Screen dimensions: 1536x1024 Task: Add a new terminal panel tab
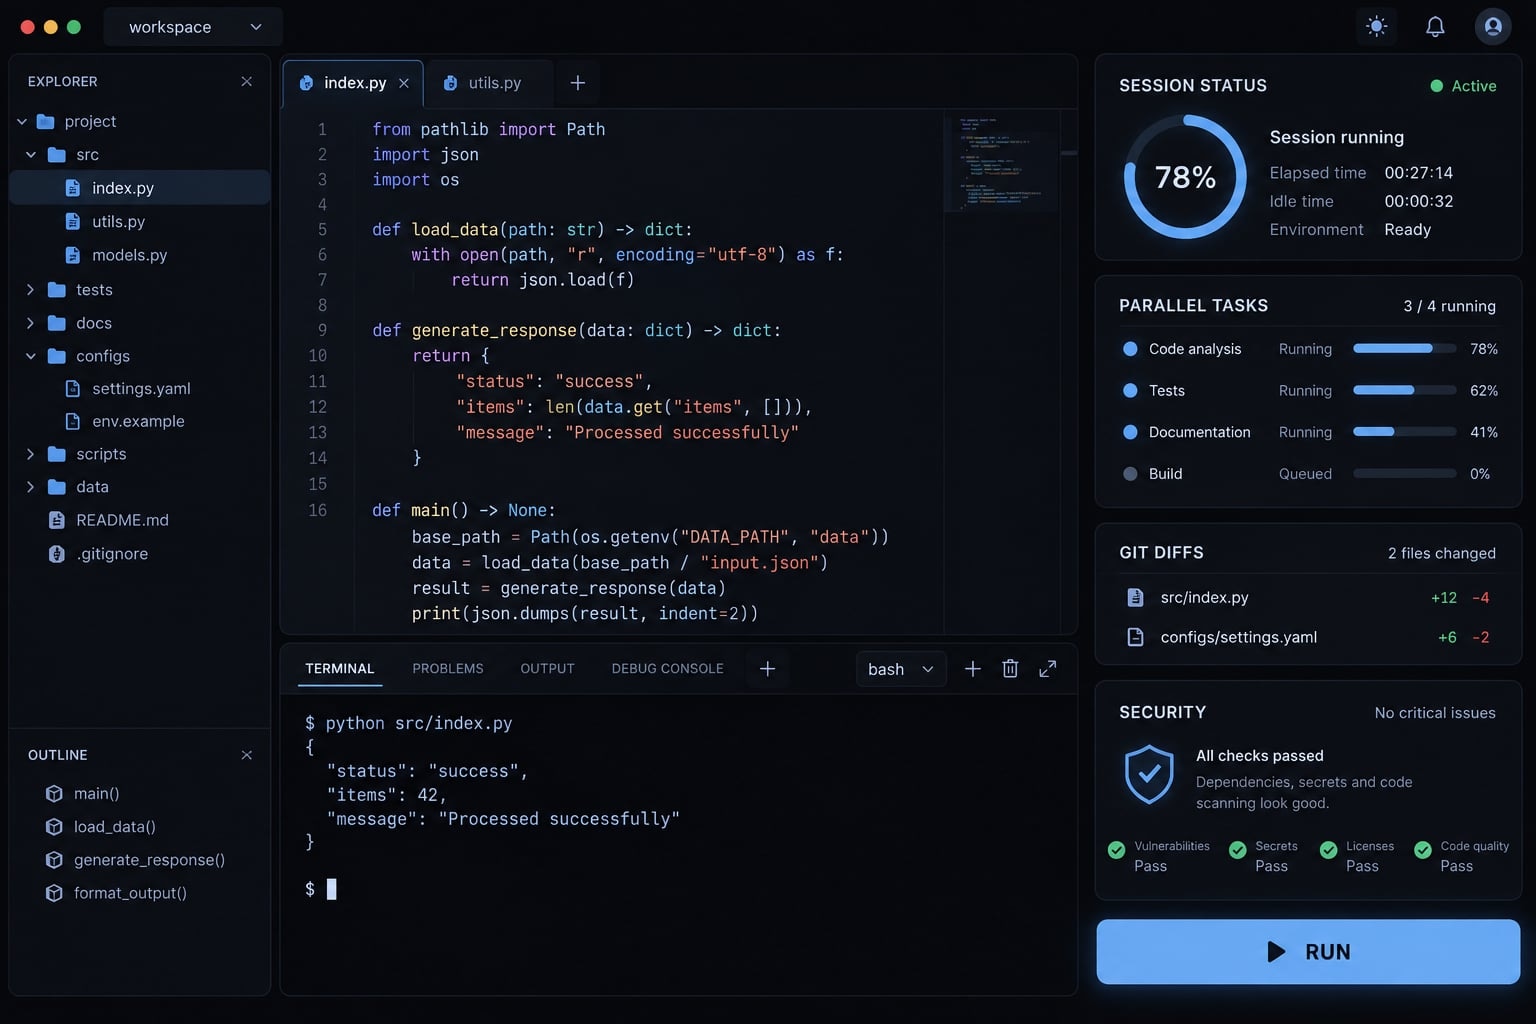768,669
